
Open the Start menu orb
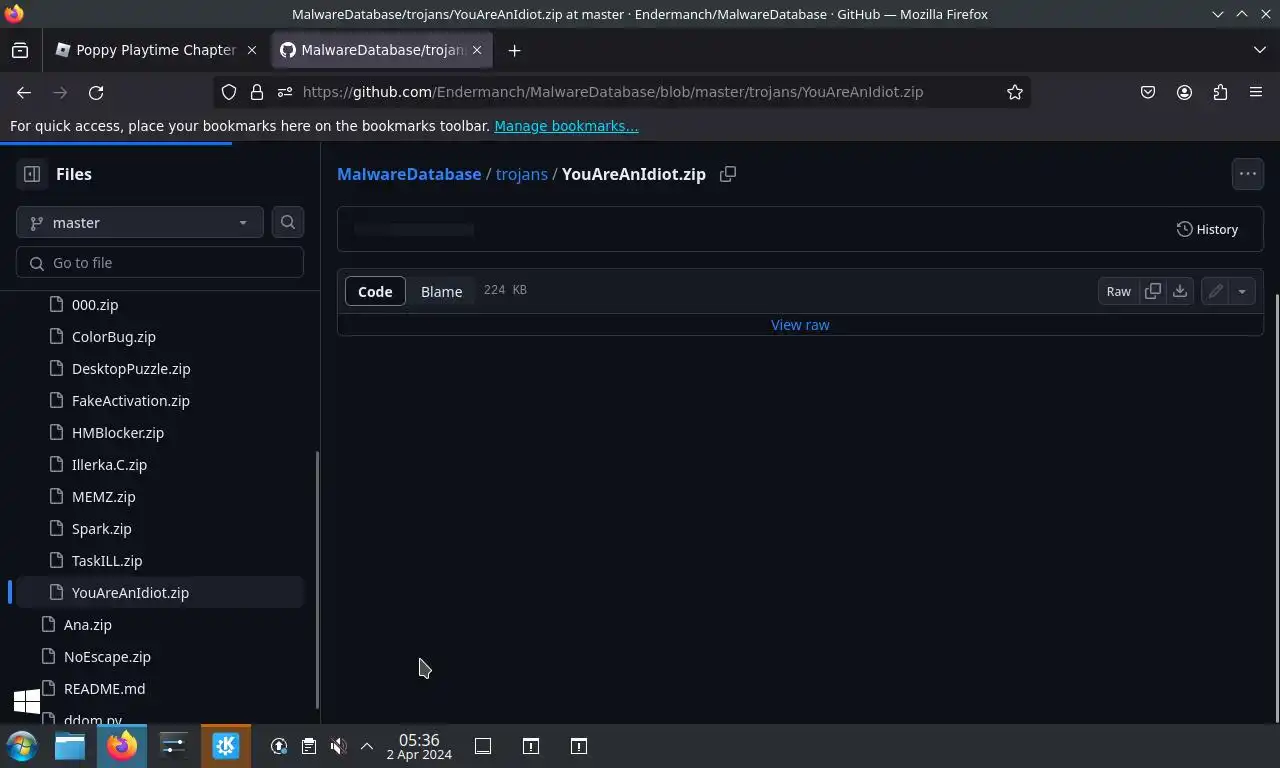point(21,746)
